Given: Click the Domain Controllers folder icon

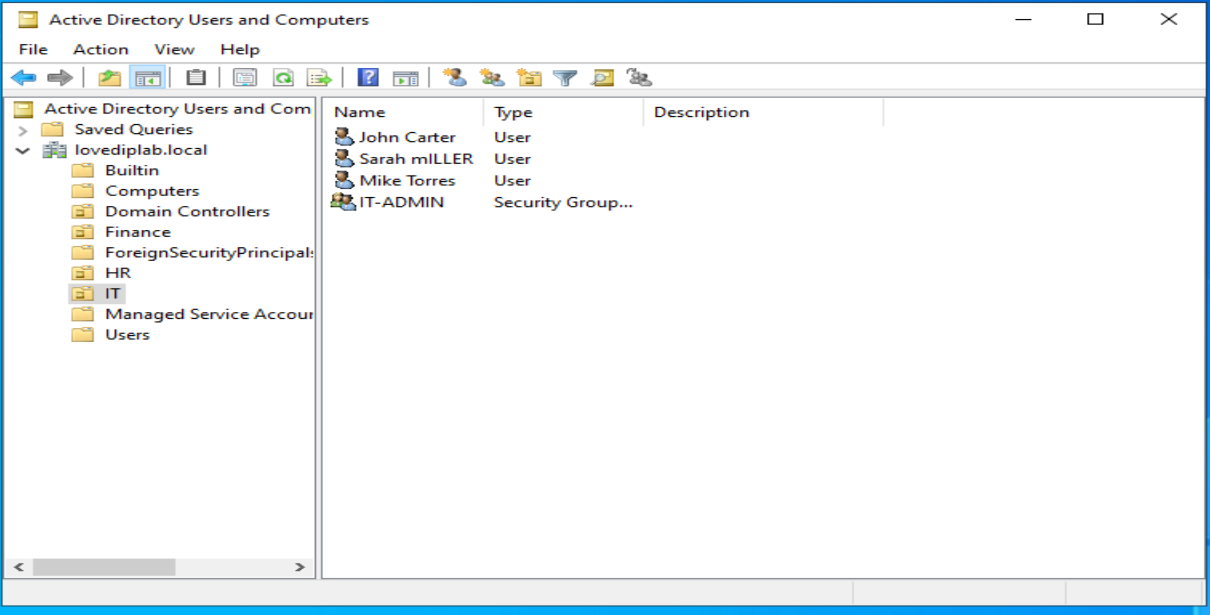Looking at the screenshot, I should [x=82, y=211].
